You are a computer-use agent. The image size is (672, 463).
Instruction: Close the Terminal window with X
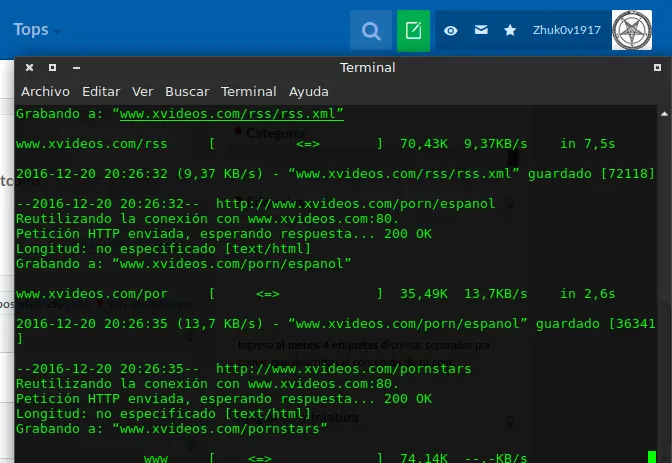click(x=29, y=67)
